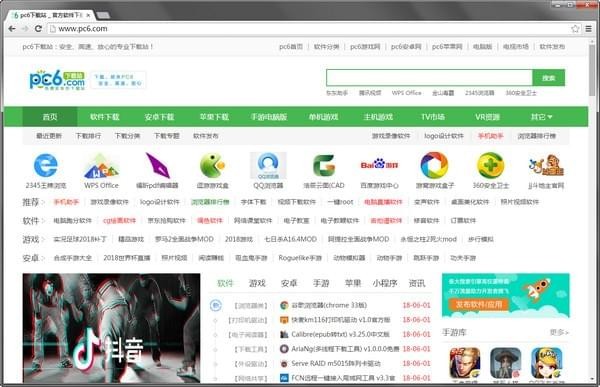This screenshot has height=387, width=600.
Task: Click the browser Back arrow
Action: pyautogui.click(x=12, y=29)
